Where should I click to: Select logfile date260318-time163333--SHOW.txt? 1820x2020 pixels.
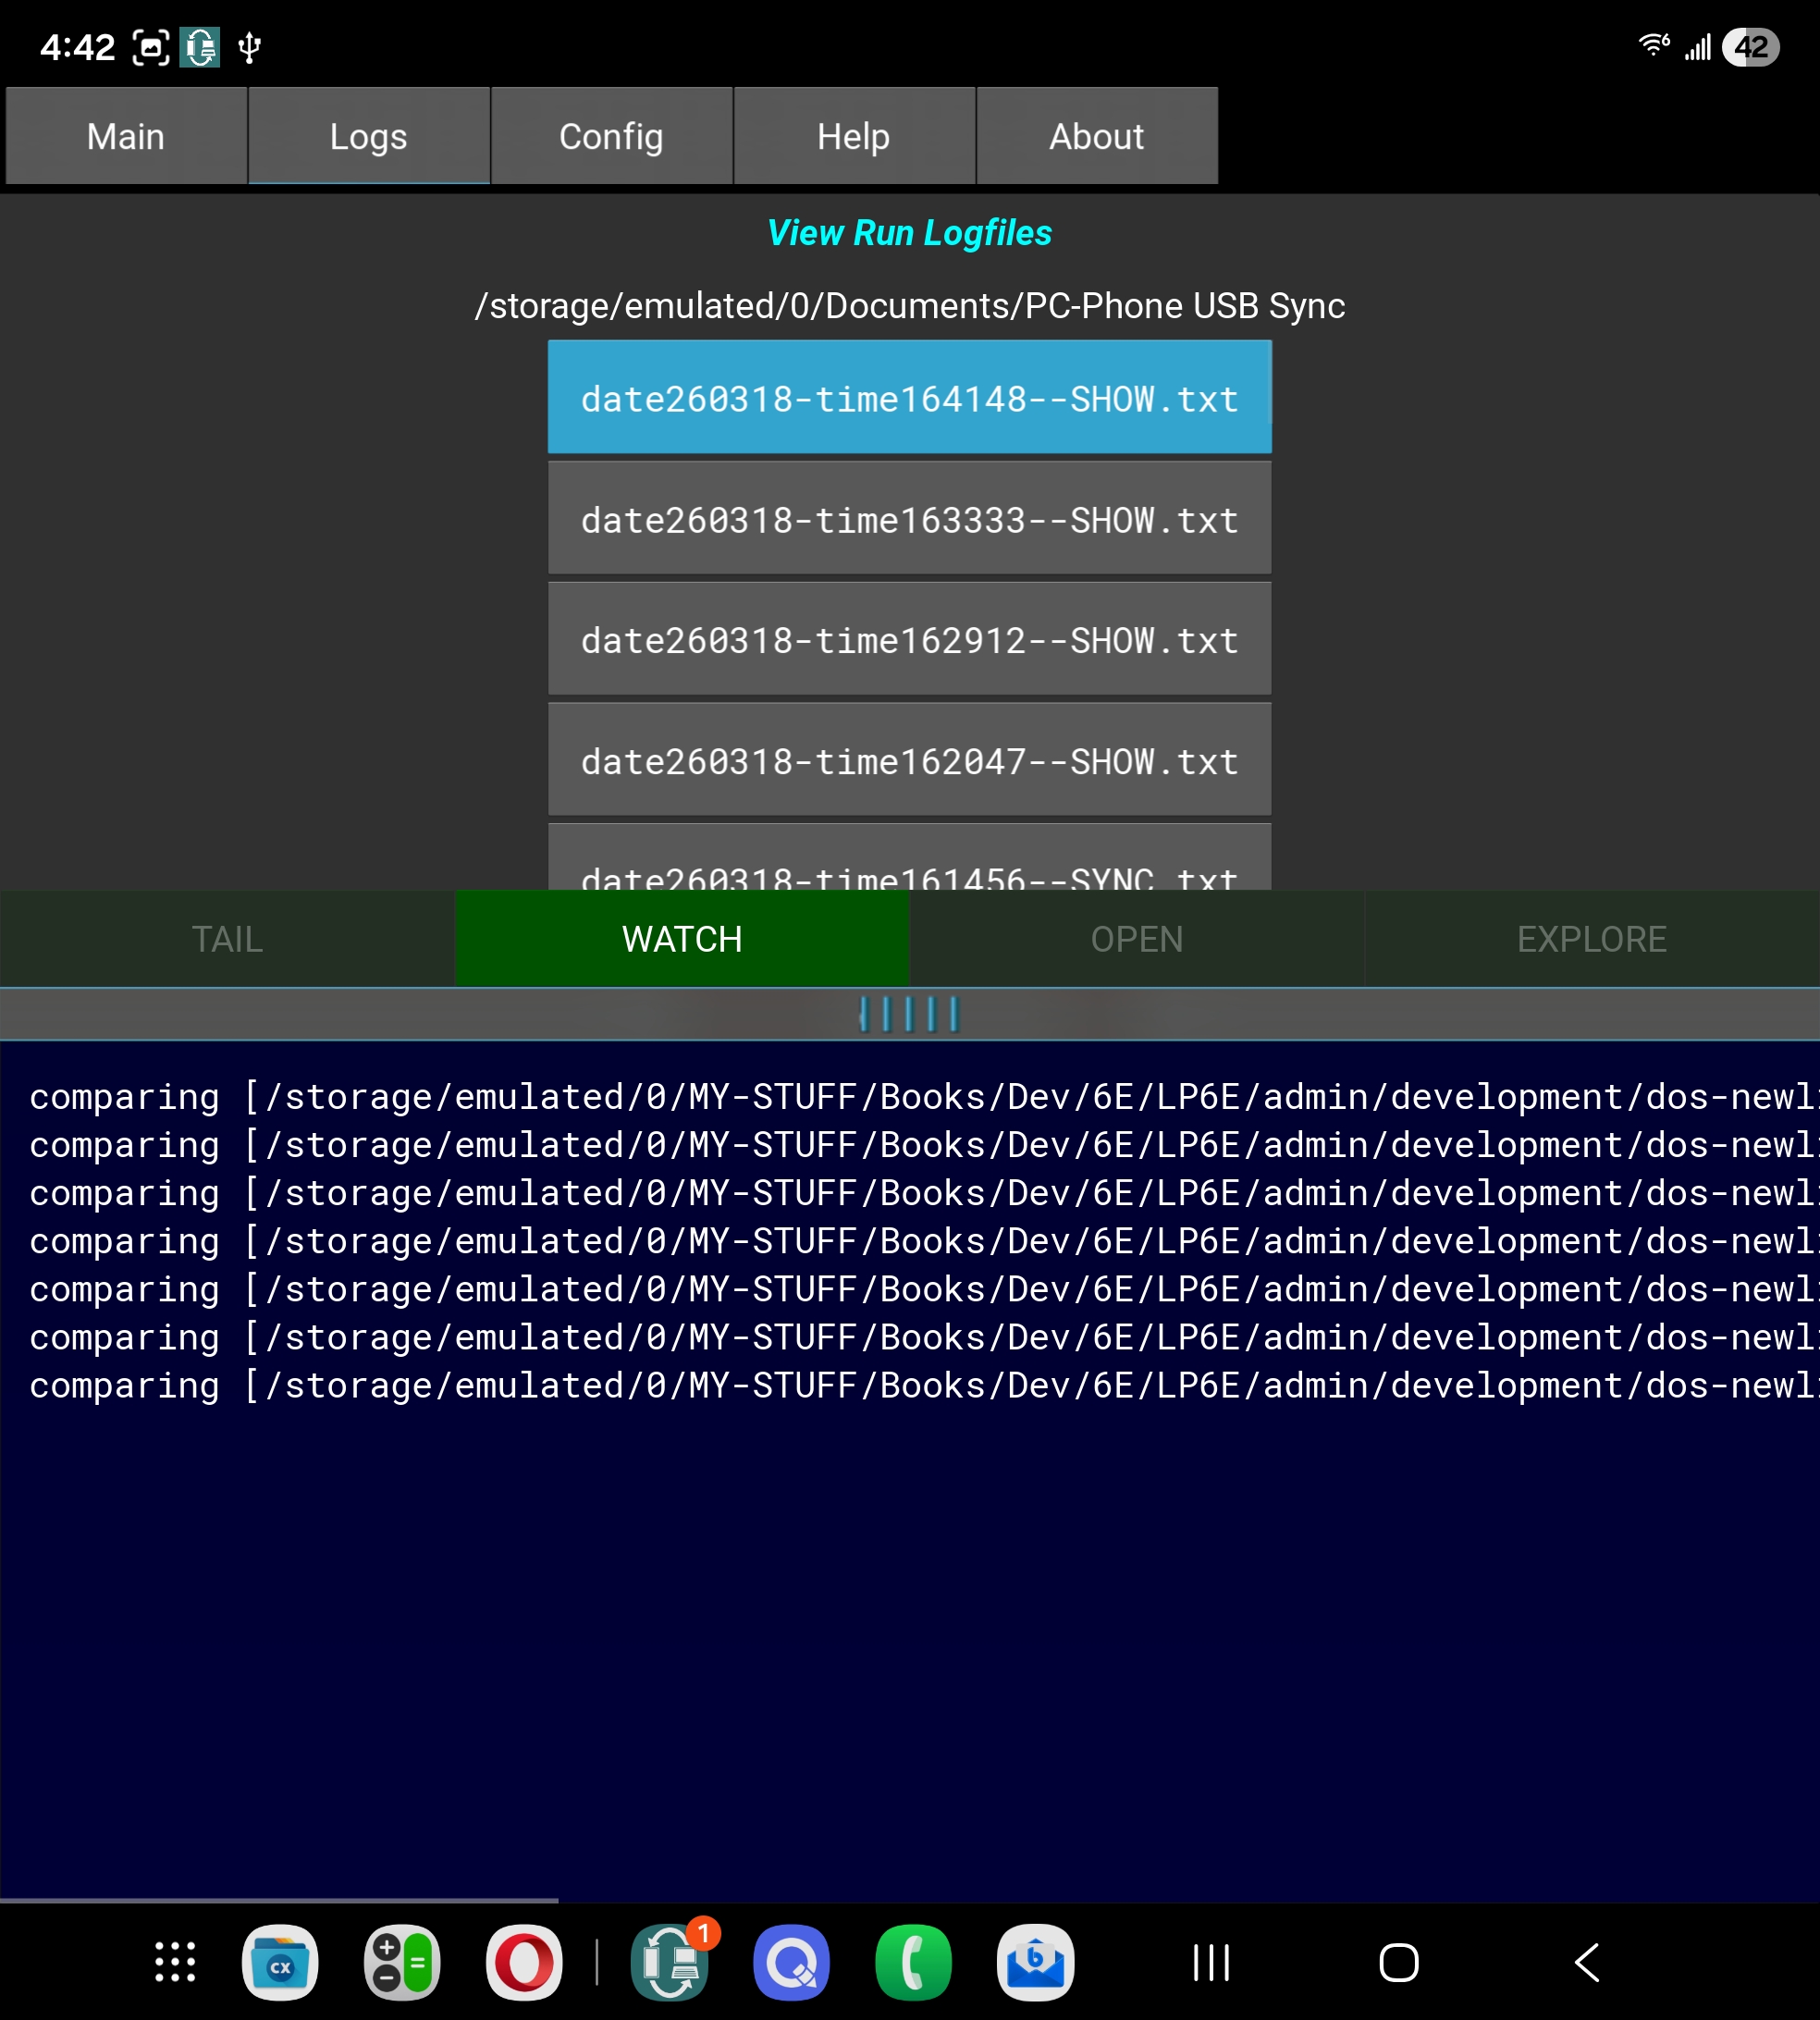point(909,520)
